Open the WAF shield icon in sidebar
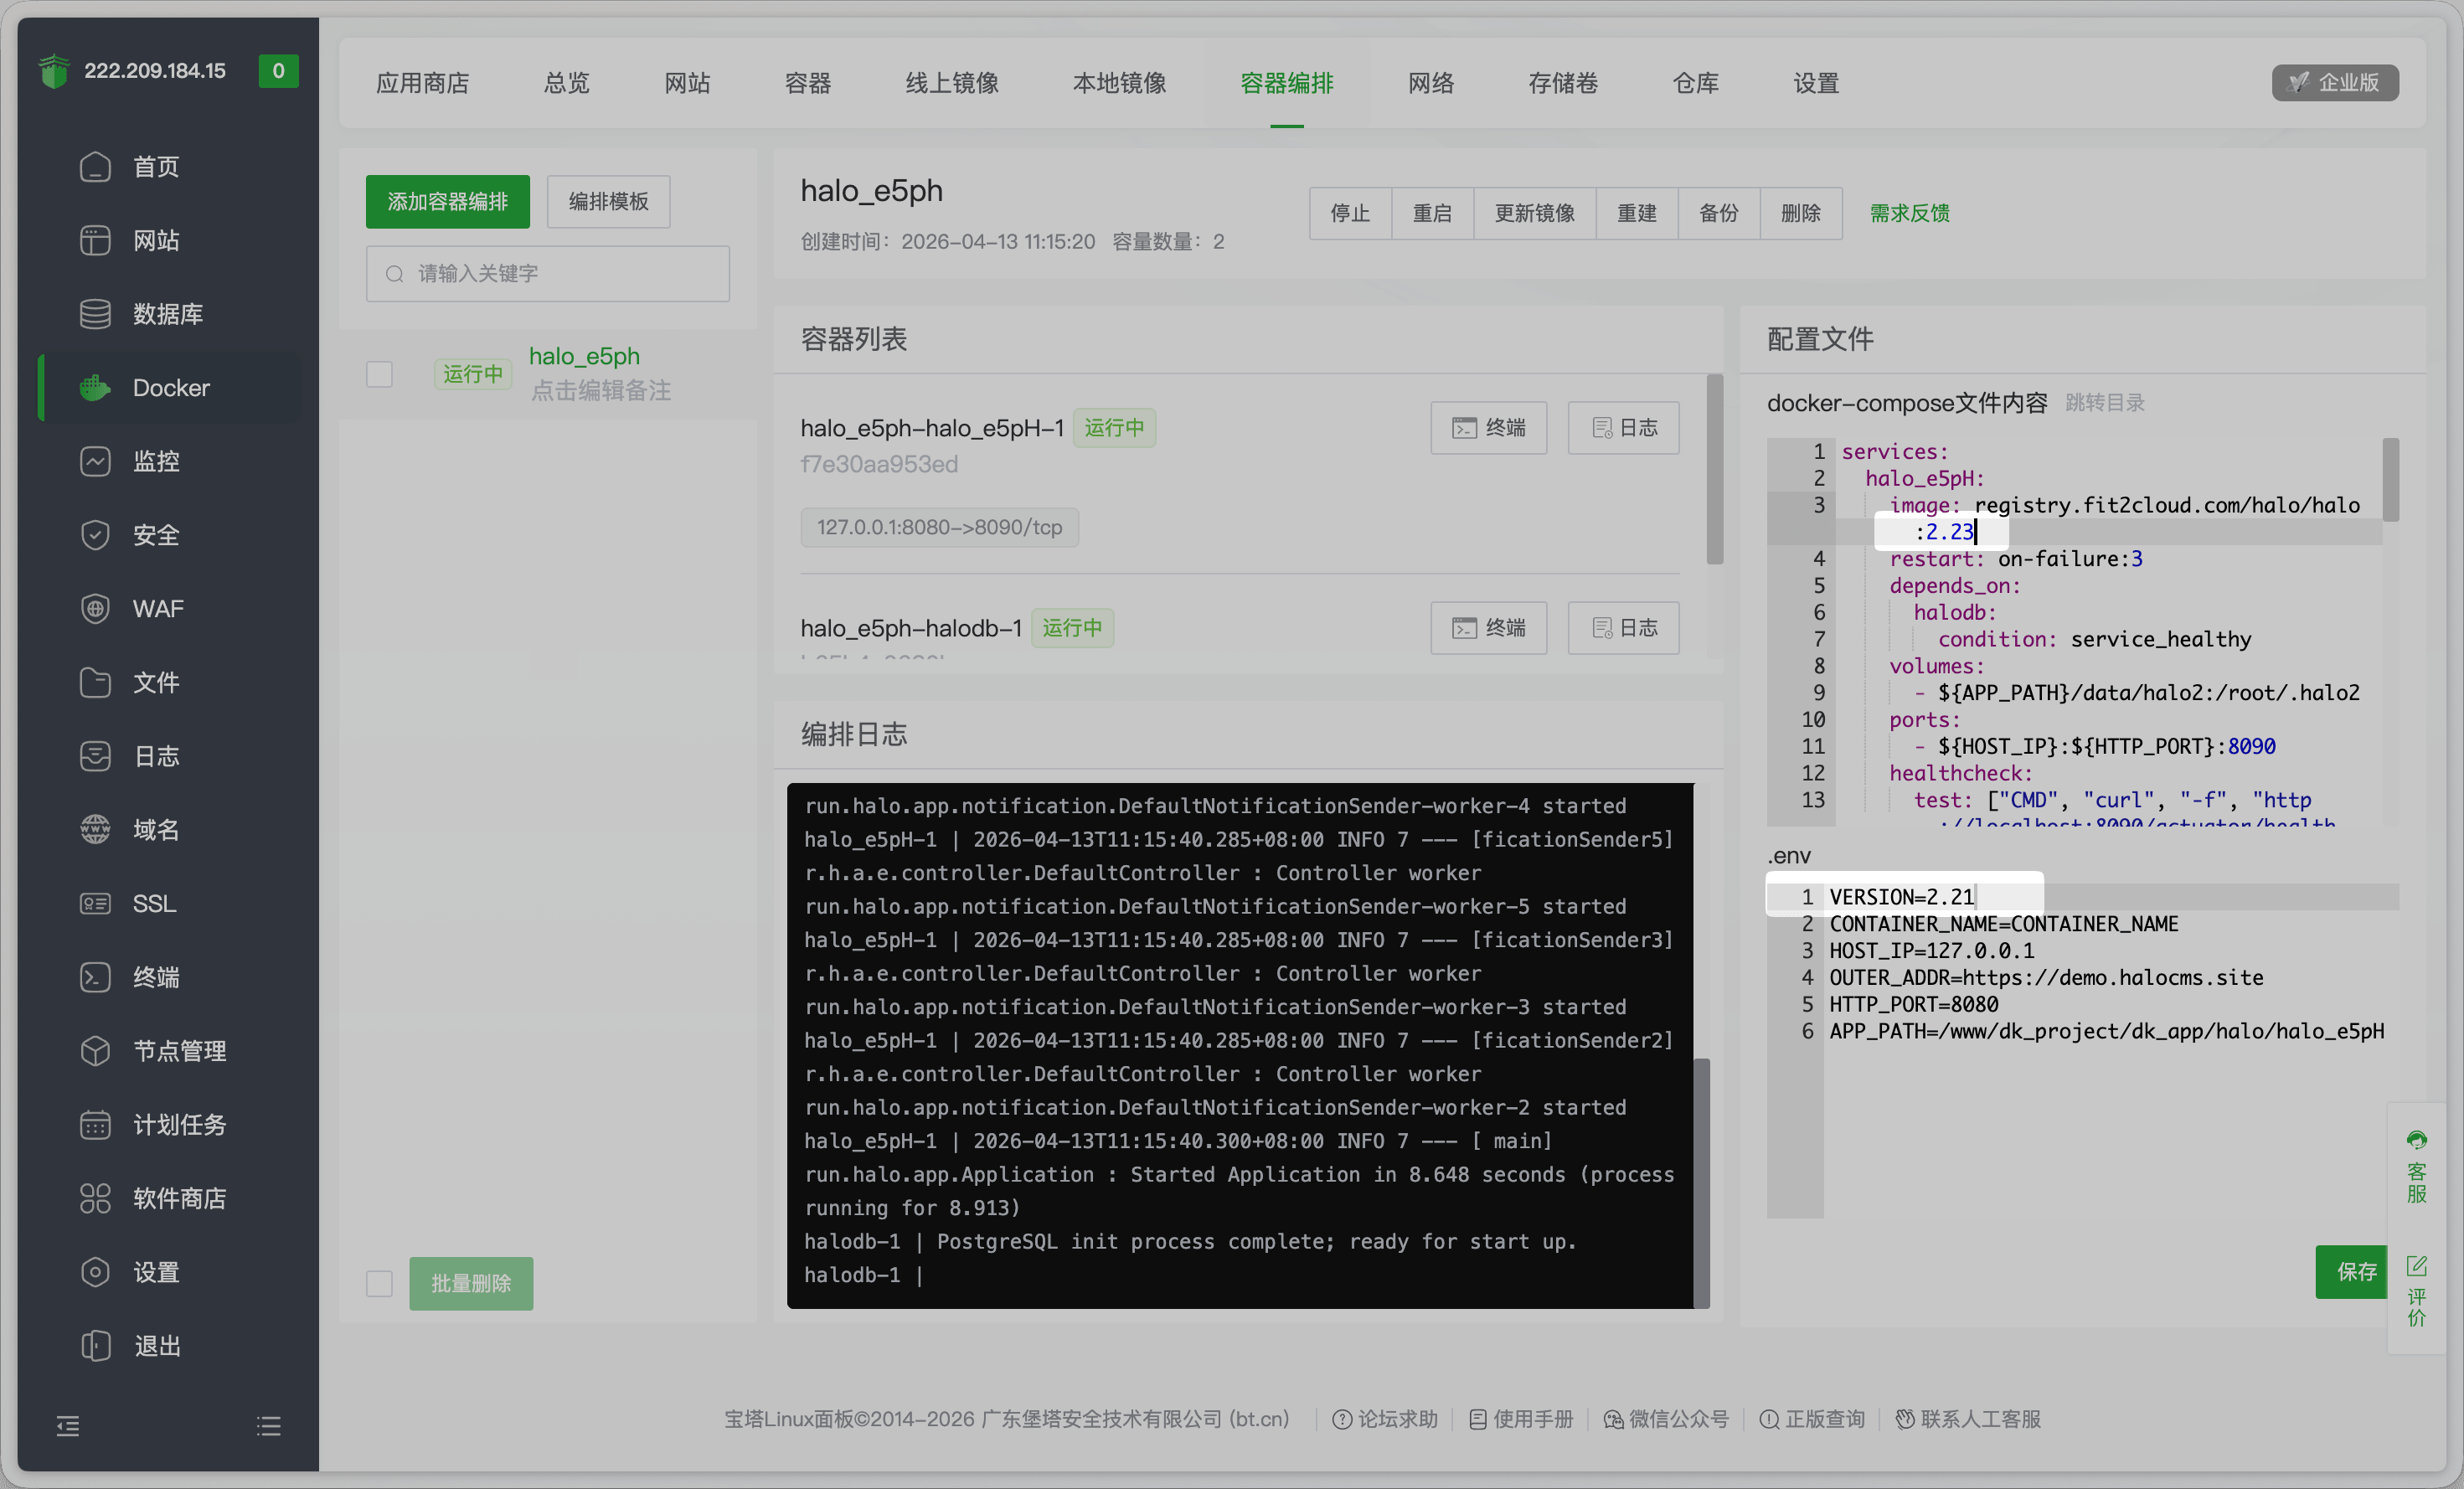The width and height of the screenshot is (2464, 1489). pos(95,609)
